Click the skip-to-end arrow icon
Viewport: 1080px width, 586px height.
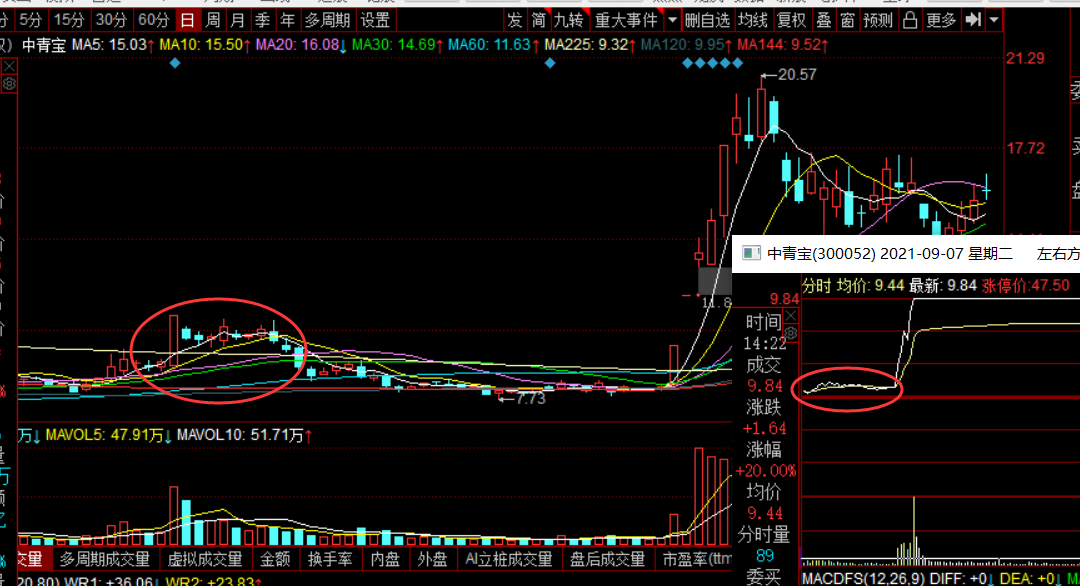pos(972,20)
